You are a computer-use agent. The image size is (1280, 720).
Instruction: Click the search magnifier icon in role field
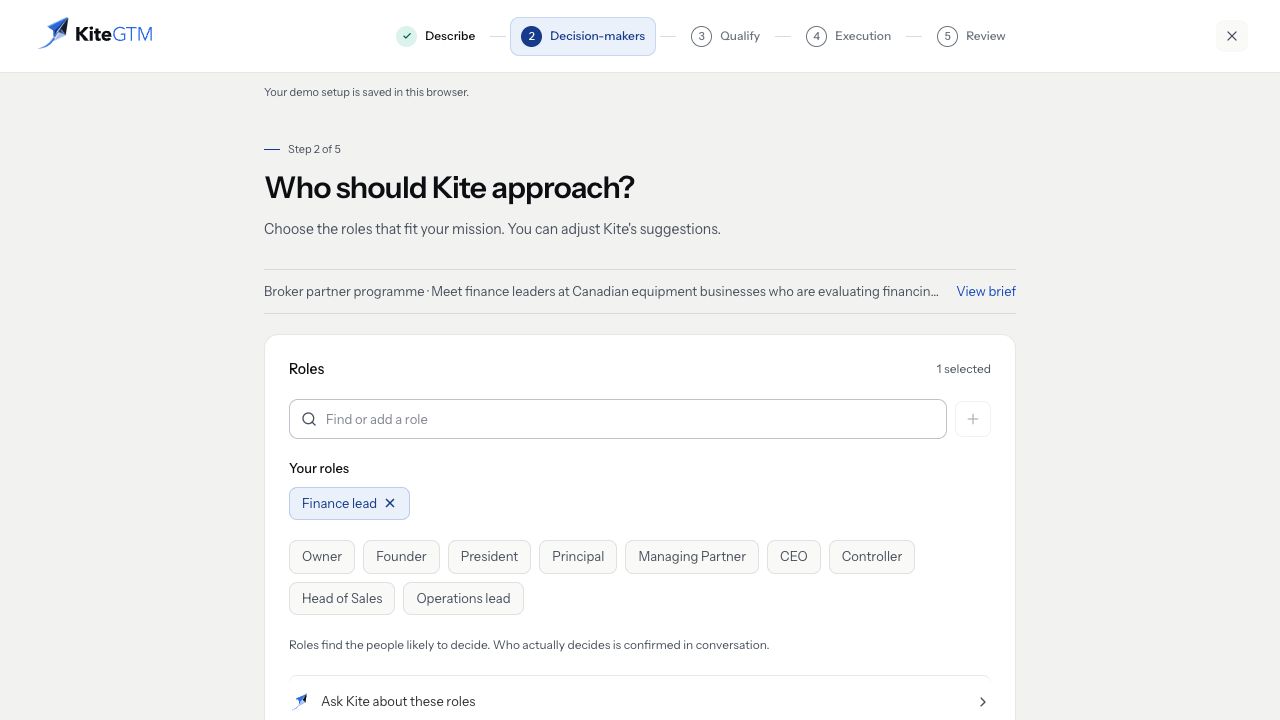coord(309,419)
